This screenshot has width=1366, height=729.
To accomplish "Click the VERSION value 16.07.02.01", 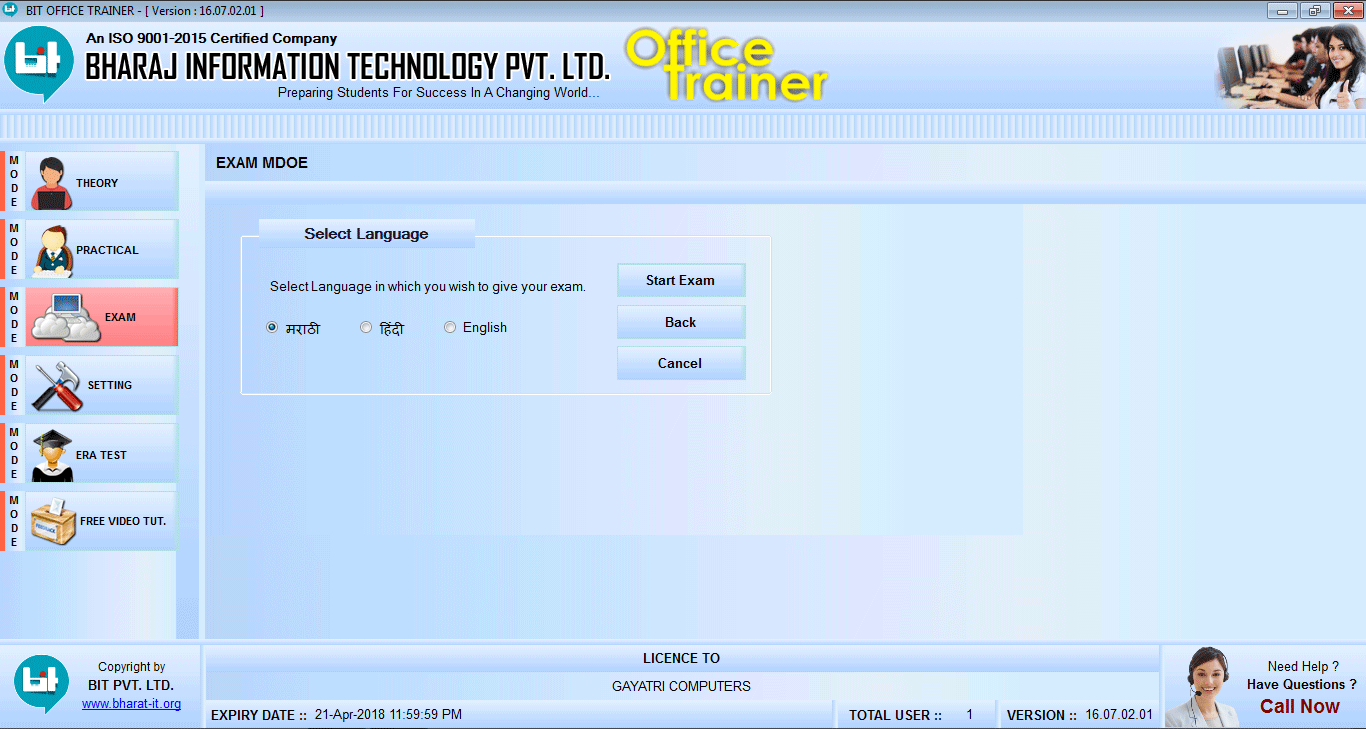I will [x=1119, y=715].
